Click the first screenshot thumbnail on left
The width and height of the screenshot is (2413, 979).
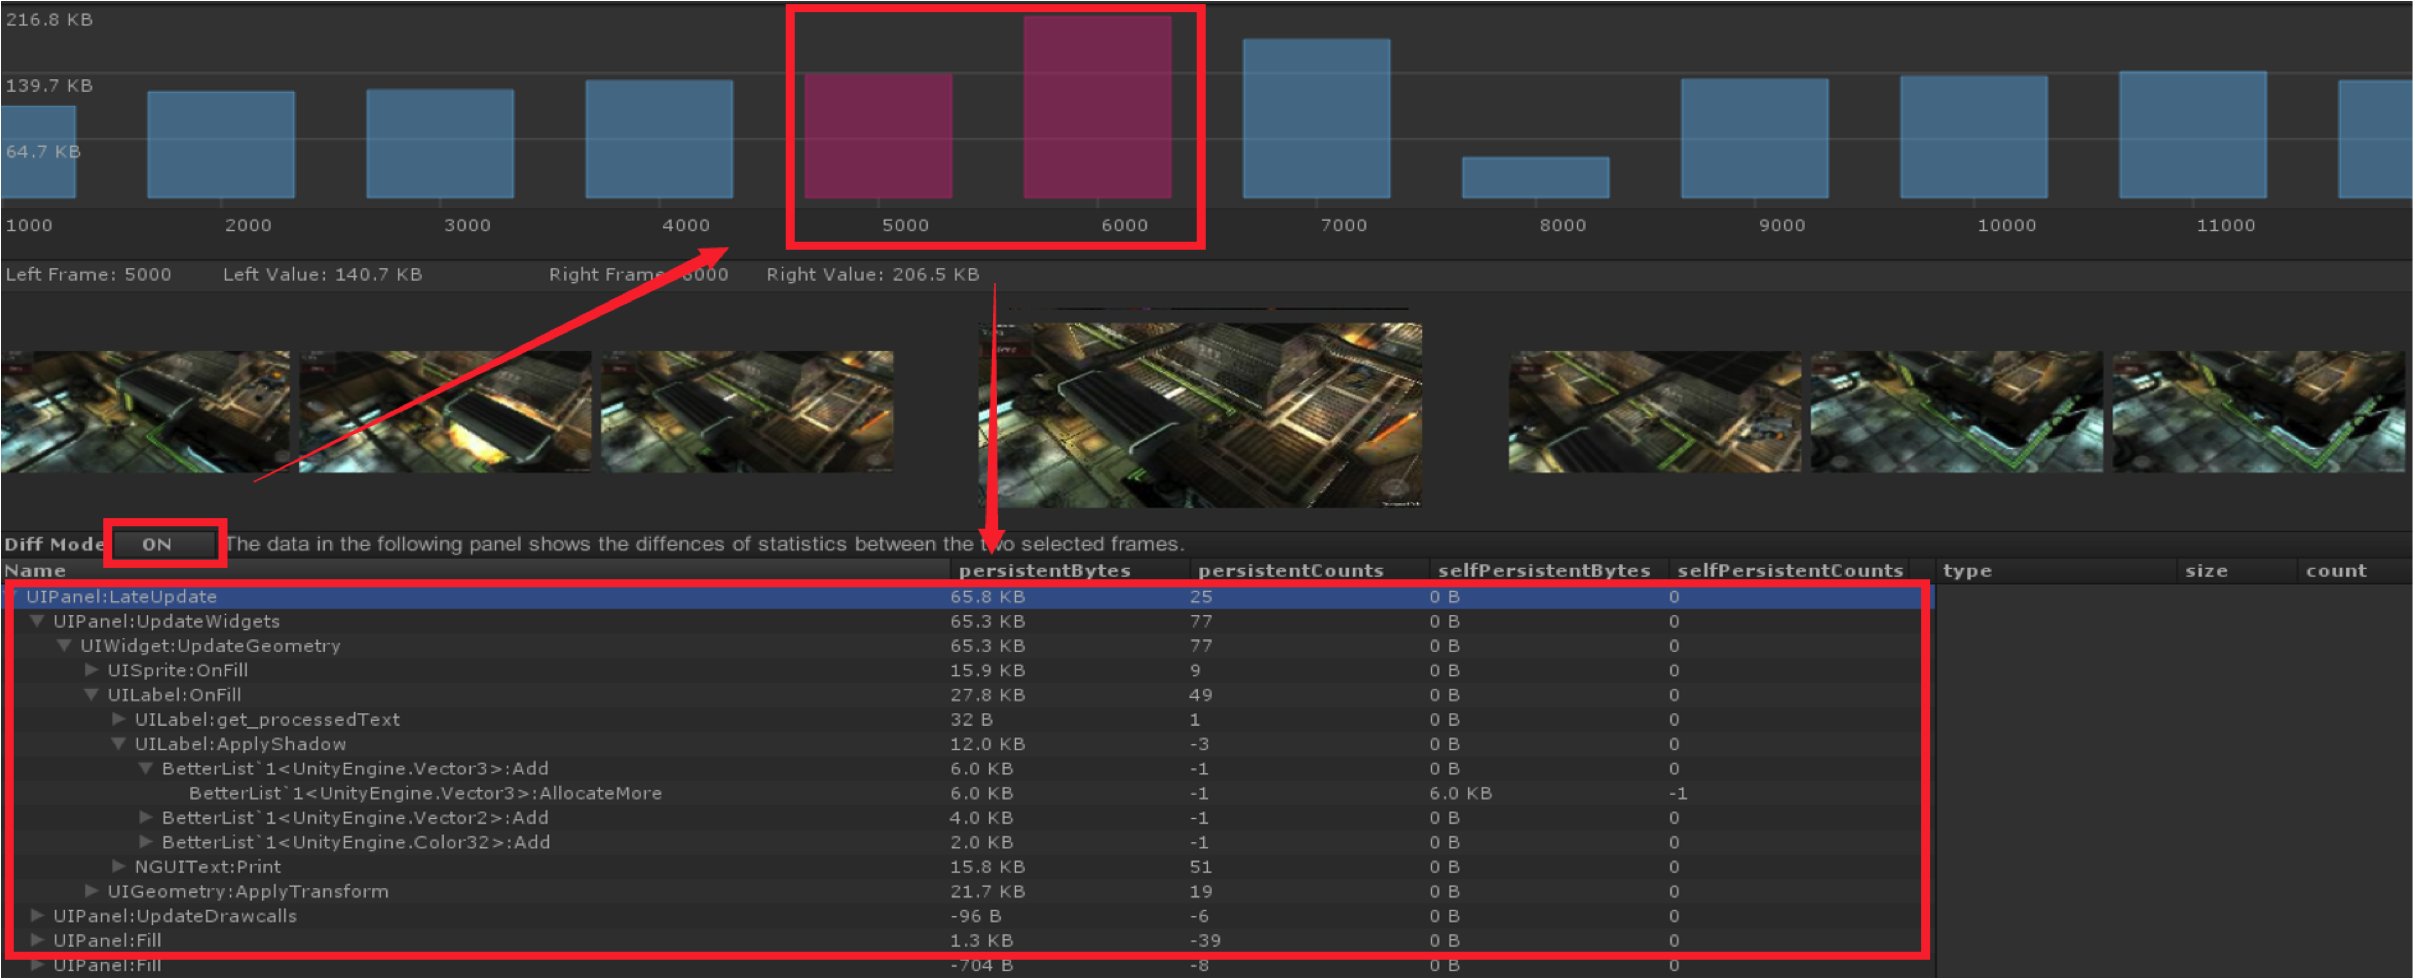145,411
